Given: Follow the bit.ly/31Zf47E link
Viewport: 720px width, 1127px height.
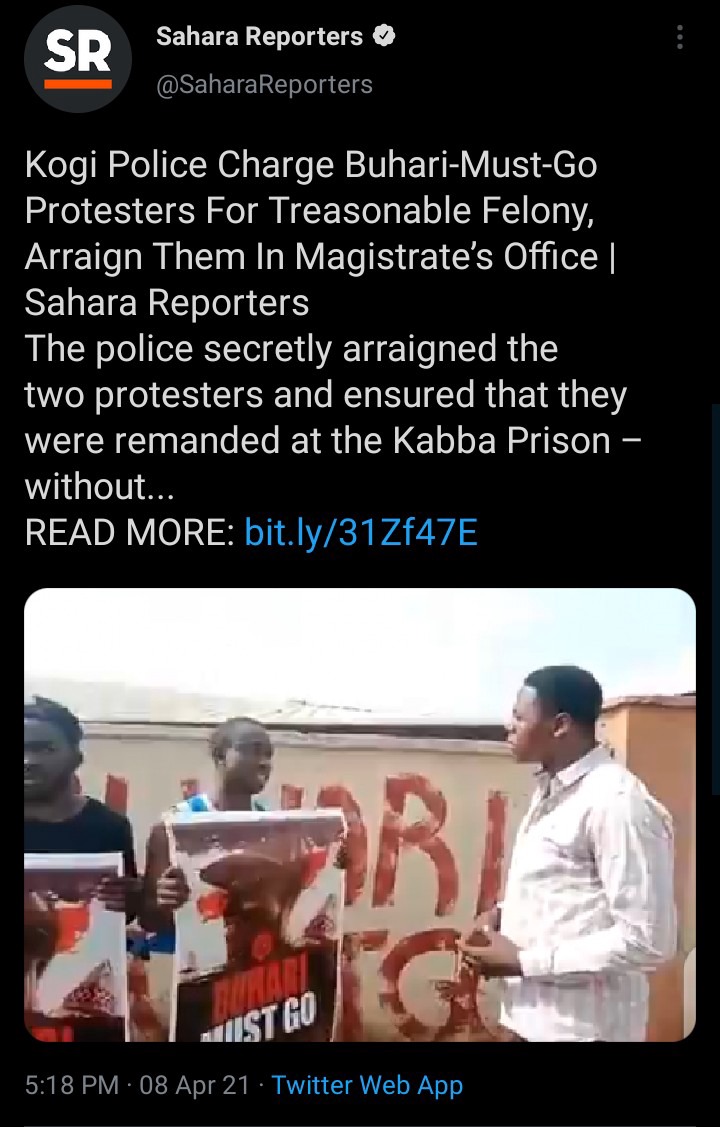Looking at the screenshot, I should pyautogui.click(x=361, y=533).
